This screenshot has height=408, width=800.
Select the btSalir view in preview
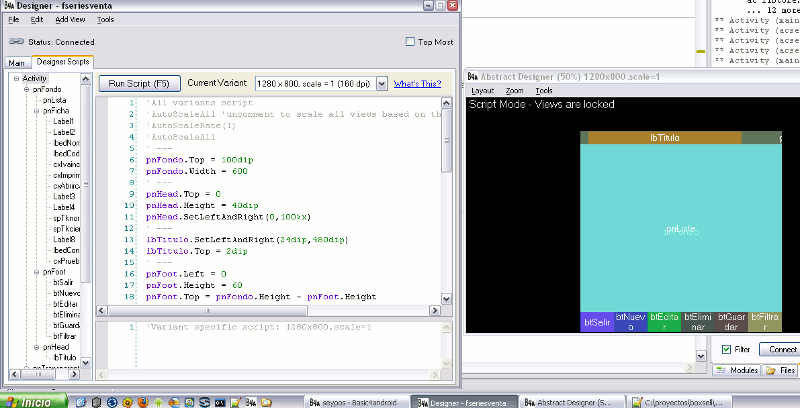[597, 321]
